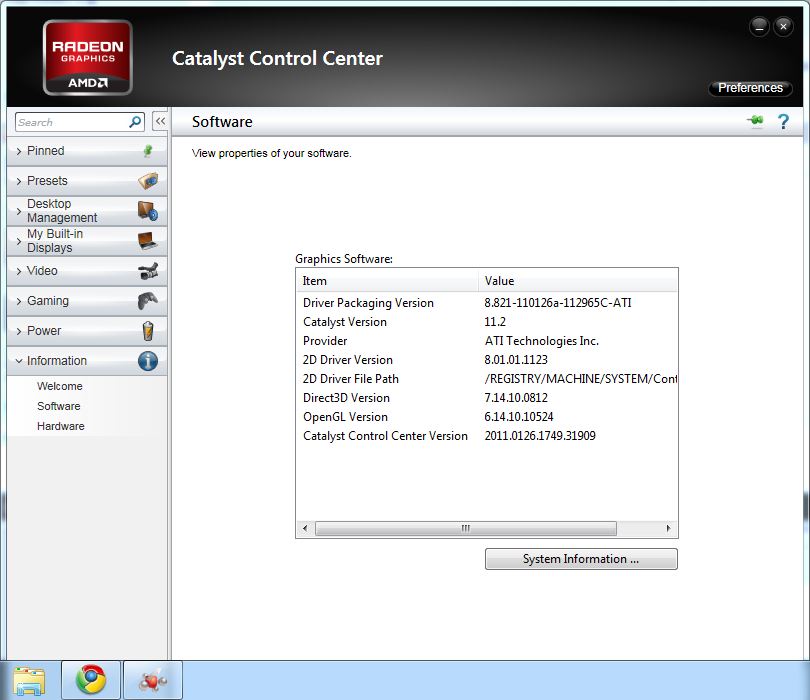This screenshot has height=700, width=810.
Task: Click the Power battery icon
Action: coord(148,331)
